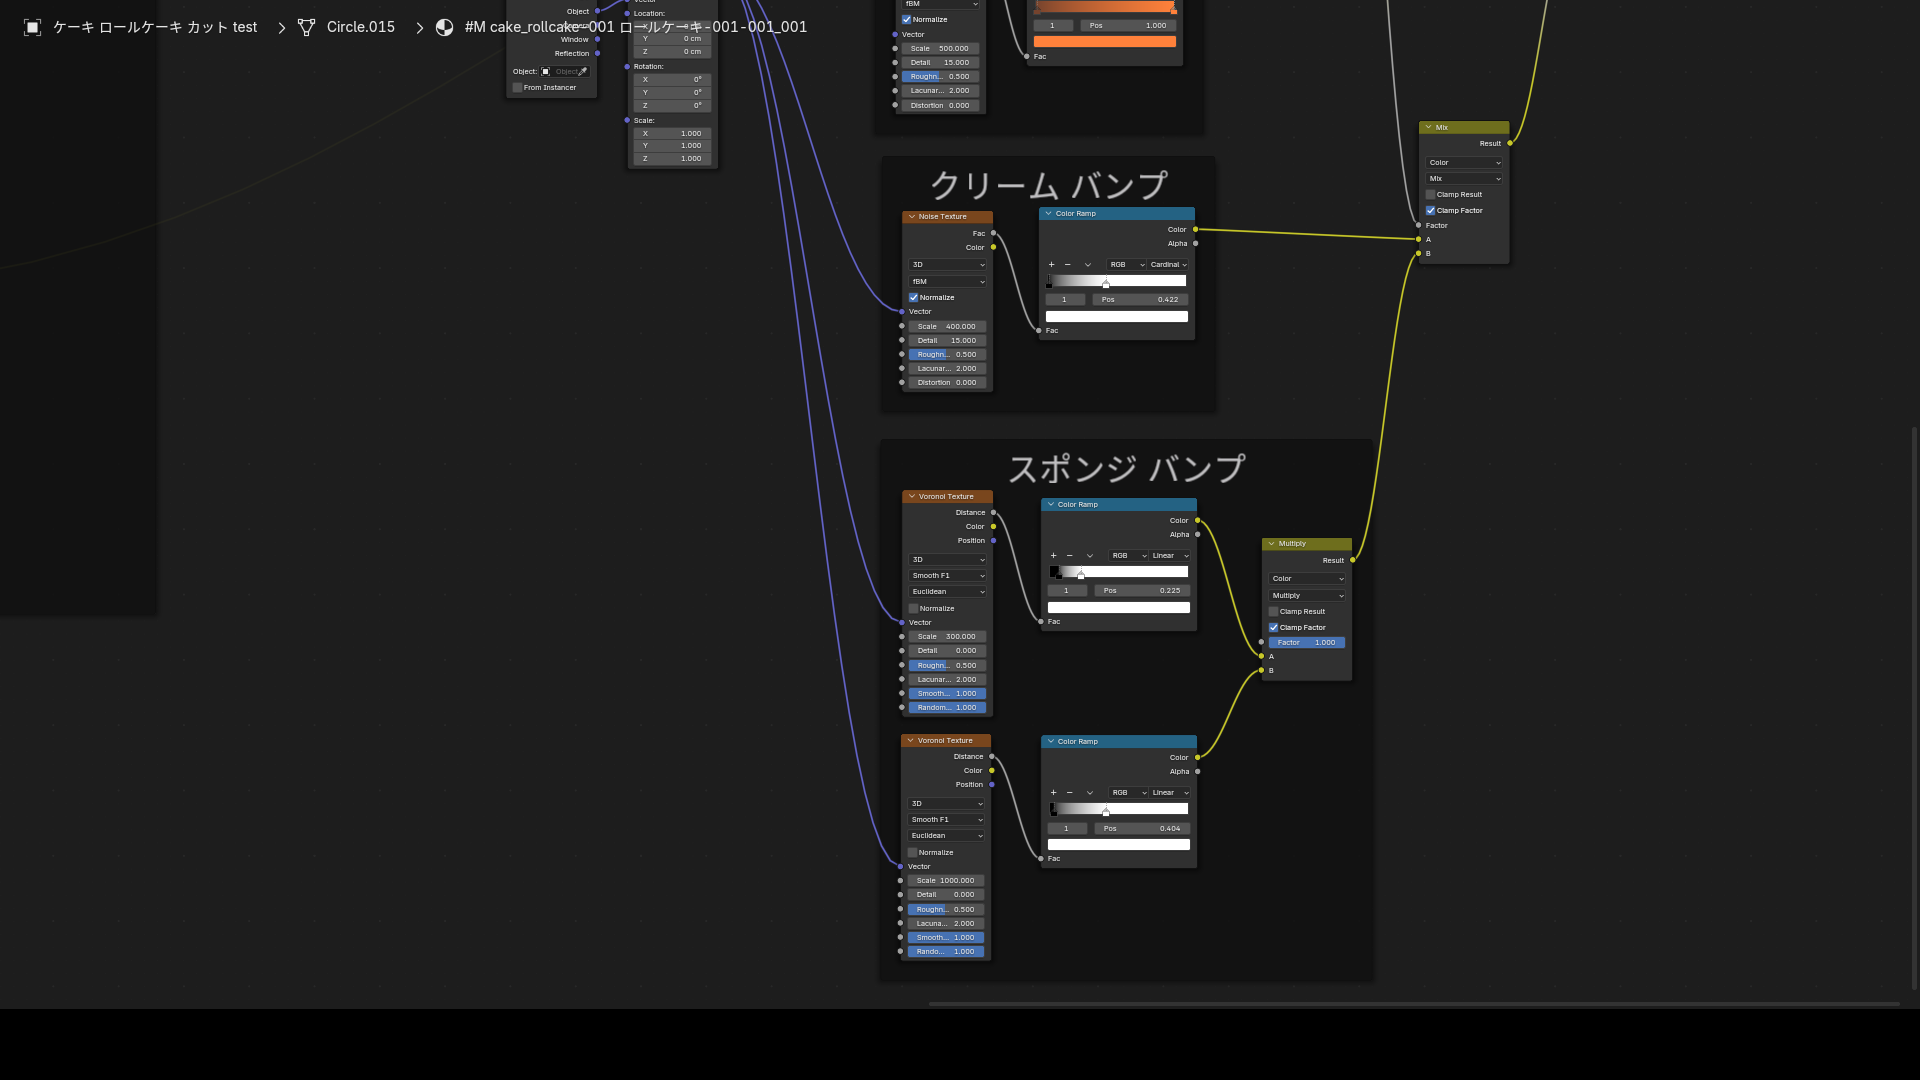Click the scene icon in breadcrumb
The height and width of the screenshot is (1080, 1920).
coord(32,27)
